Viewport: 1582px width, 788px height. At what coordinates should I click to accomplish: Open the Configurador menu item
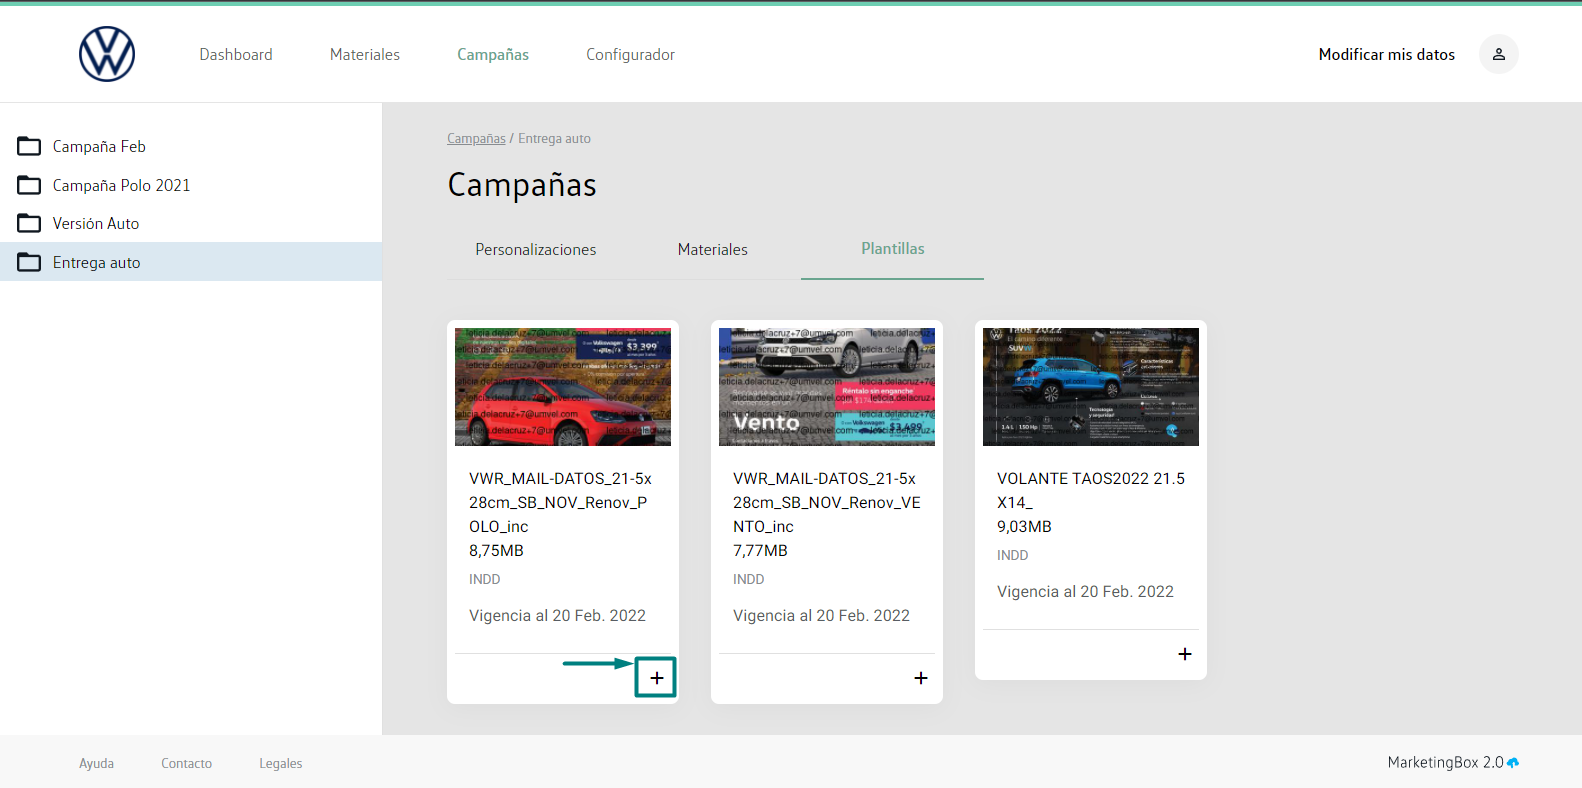click(x=630, y=54)
